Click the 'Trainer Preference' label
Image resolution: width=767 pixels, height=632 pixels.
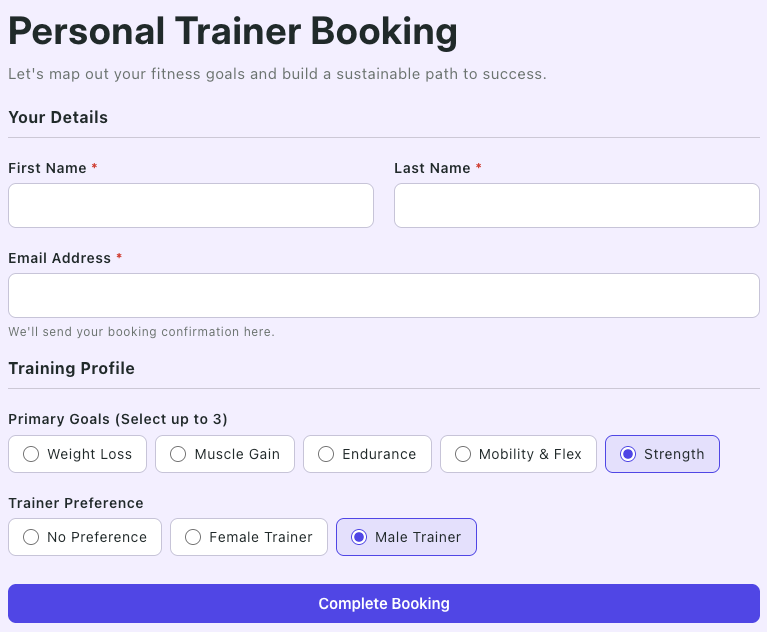tap(76, 503)
